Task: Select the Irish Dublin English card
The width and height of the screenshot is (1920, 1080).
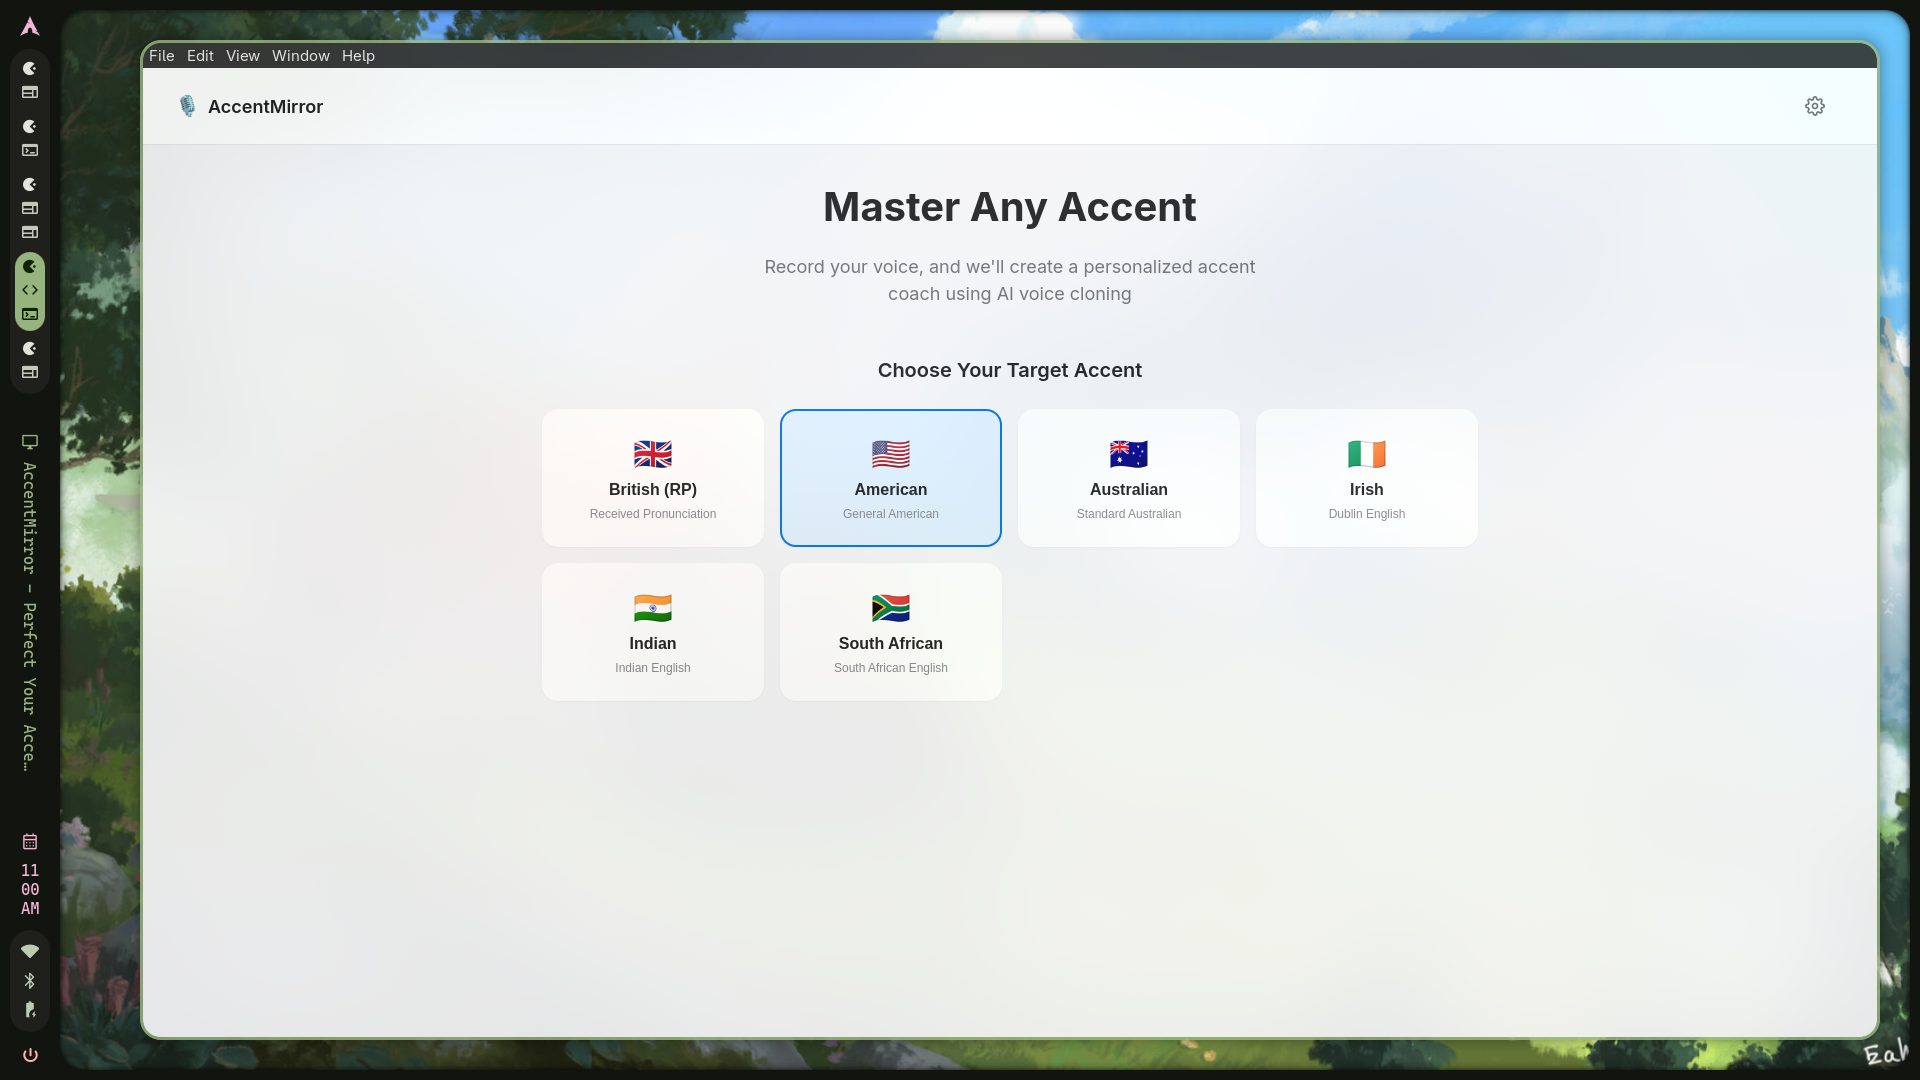Action: pyautogui.click(x=1366, y=478)
